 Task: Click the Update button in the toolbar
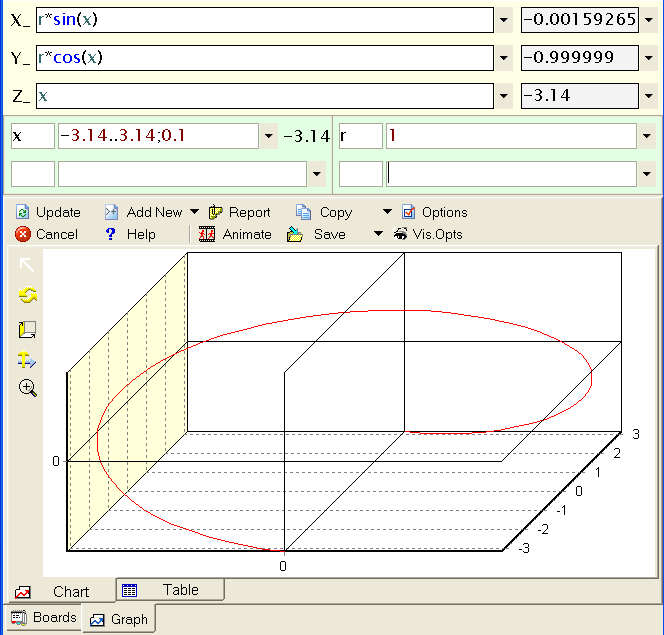(48, 212)
